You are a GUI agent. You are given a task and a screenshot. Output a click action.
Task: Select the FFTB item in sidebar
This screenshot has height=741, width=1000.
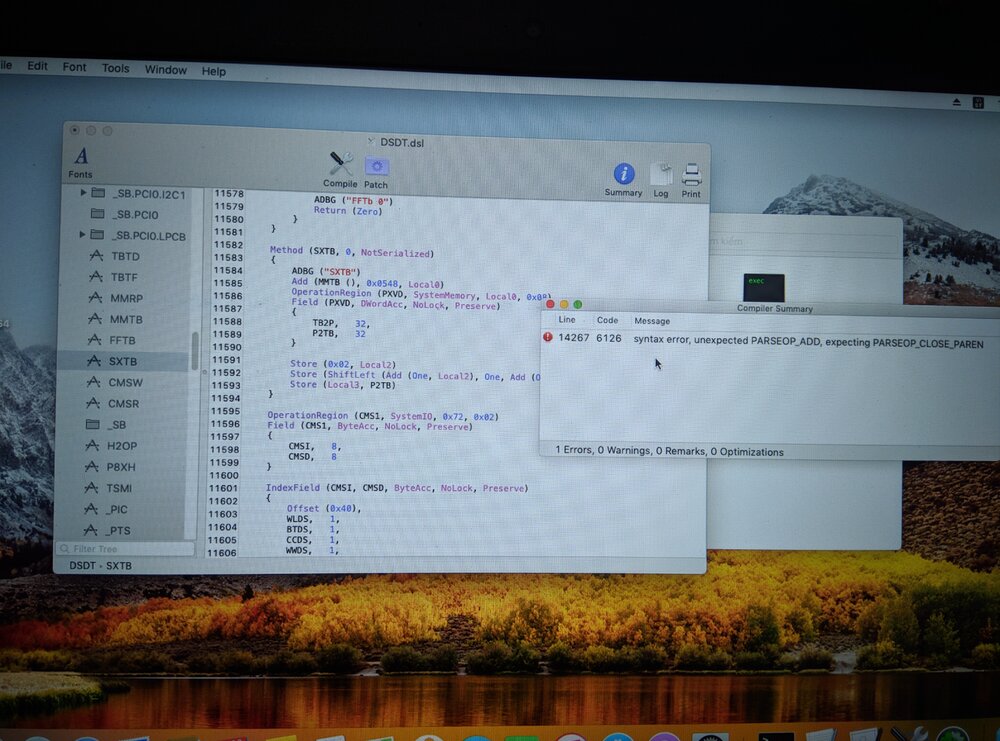(123, 340)
